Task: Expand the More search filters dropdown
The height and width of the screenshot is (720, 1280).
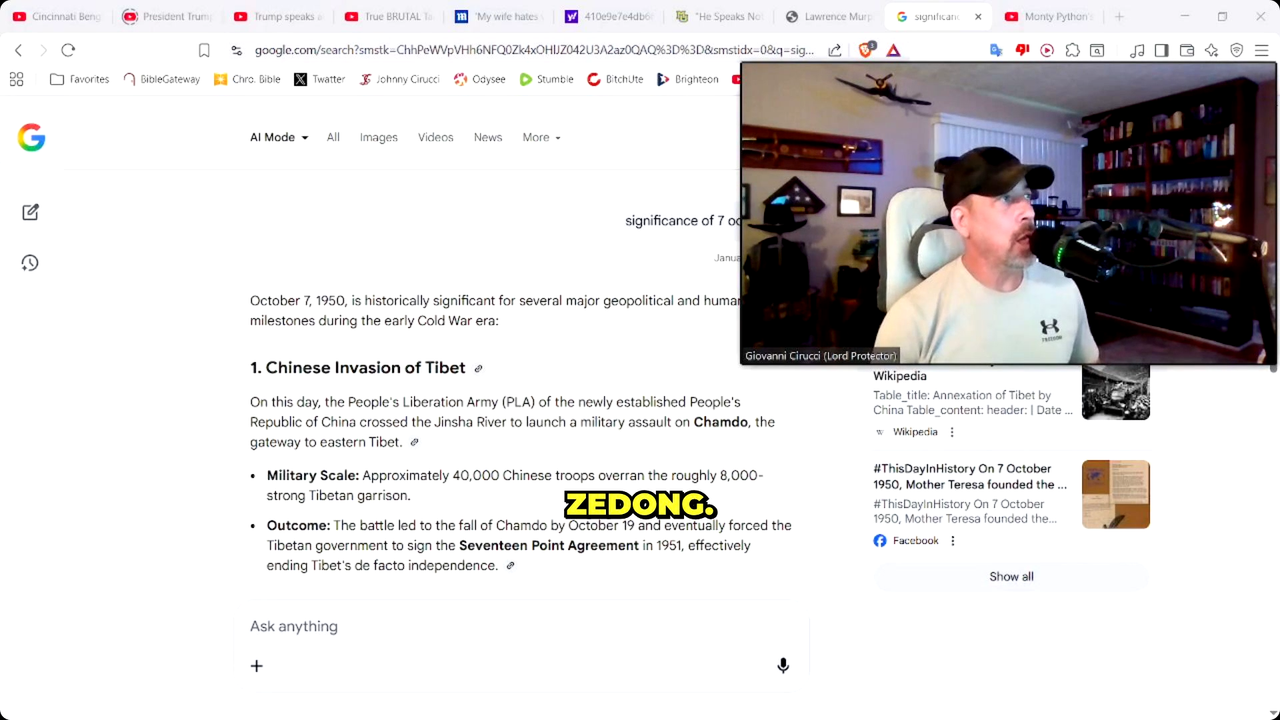Action: tap(541, 137)
